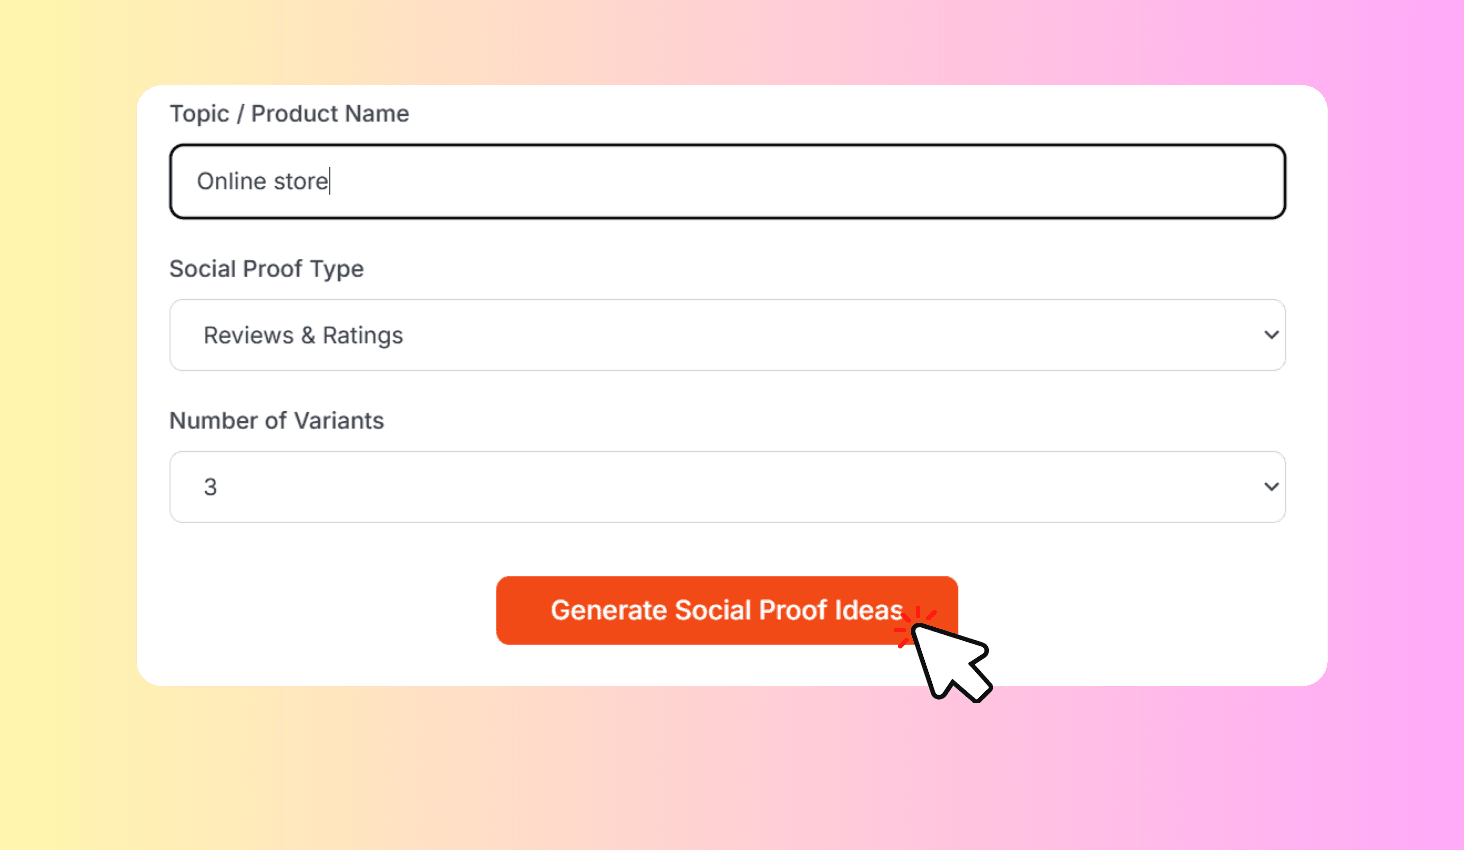Click the "Topic / Product Name" label
Viewport: 1464px width, 850px height.
tap(289, 114)
